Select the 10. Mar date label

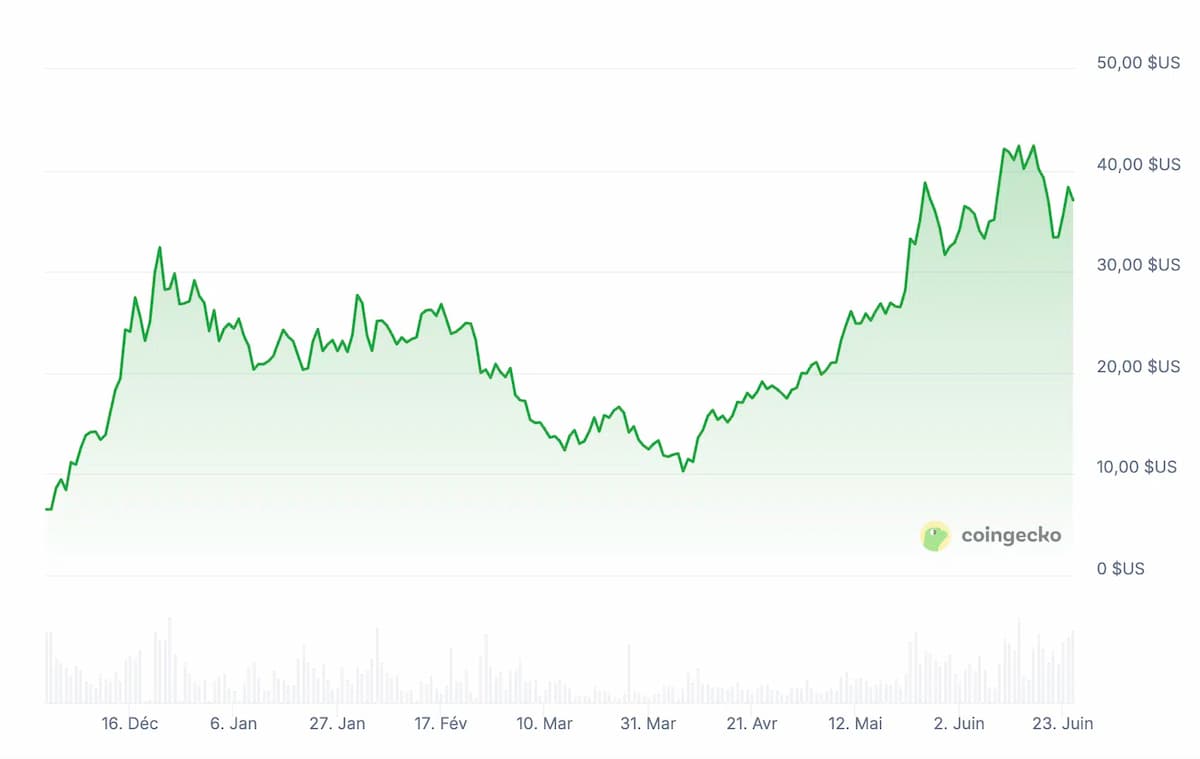544,724
